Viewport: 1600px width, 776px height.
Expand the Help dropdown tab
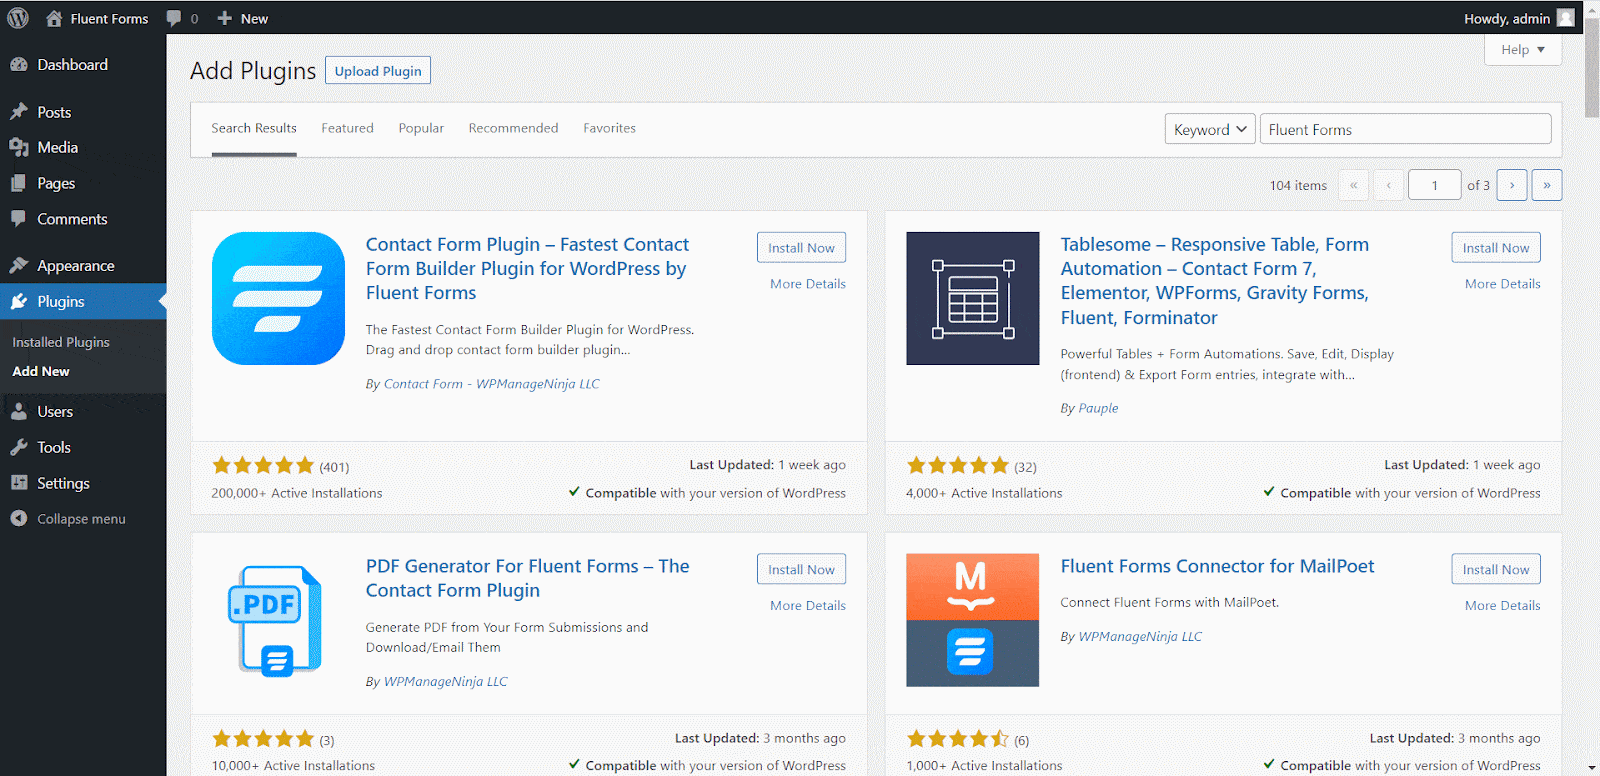coord(1523,50)
